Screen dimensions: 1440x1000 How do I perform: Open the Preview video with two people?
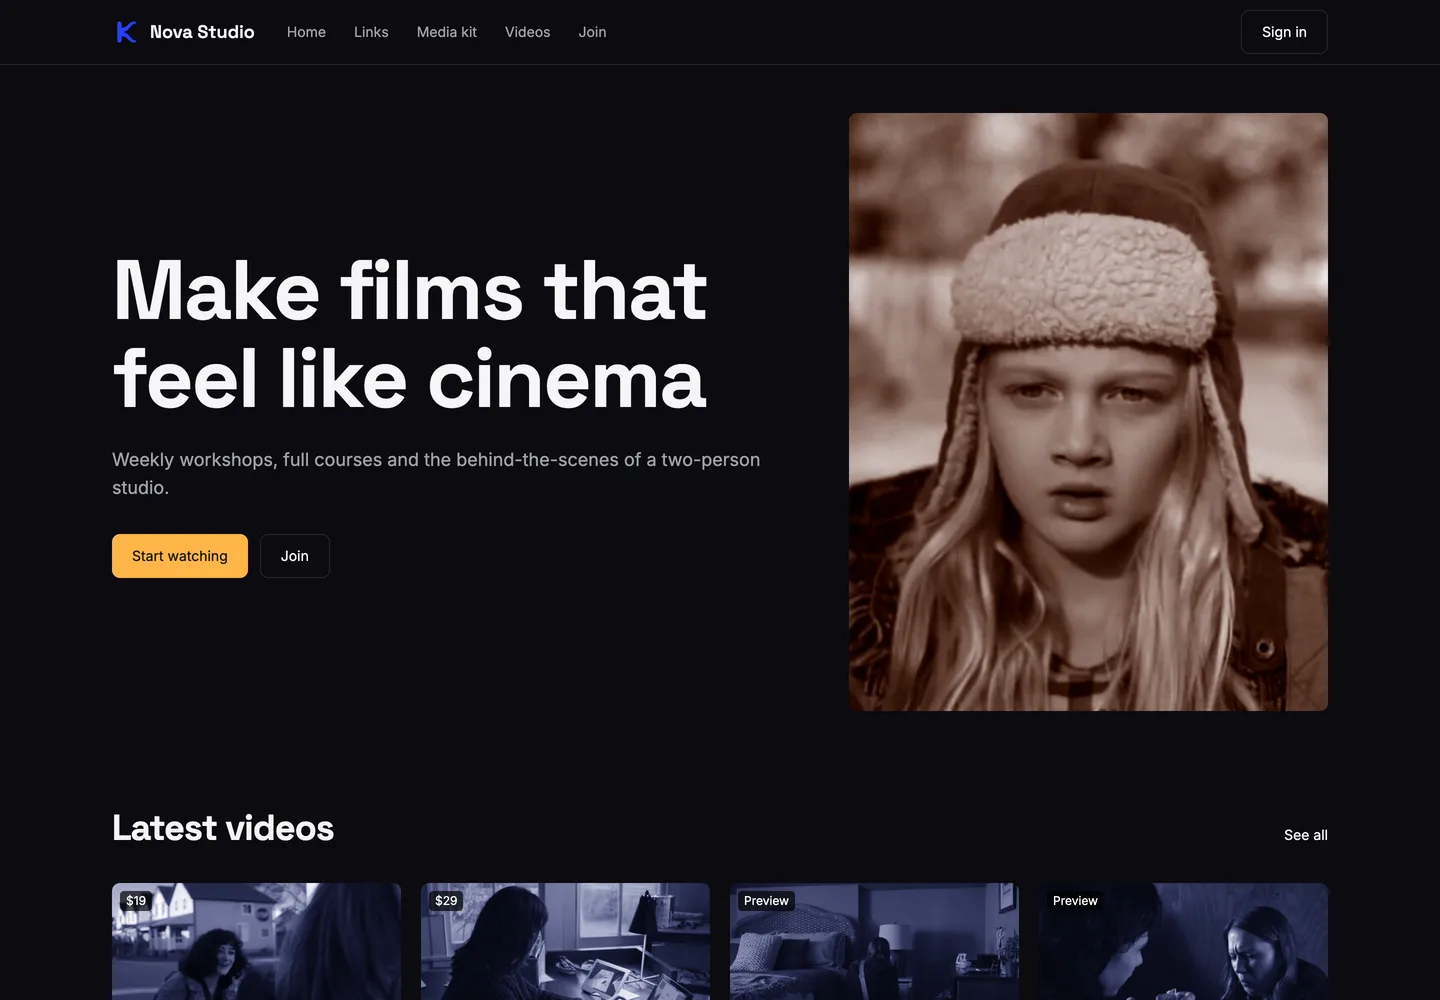click(1183, 941)
